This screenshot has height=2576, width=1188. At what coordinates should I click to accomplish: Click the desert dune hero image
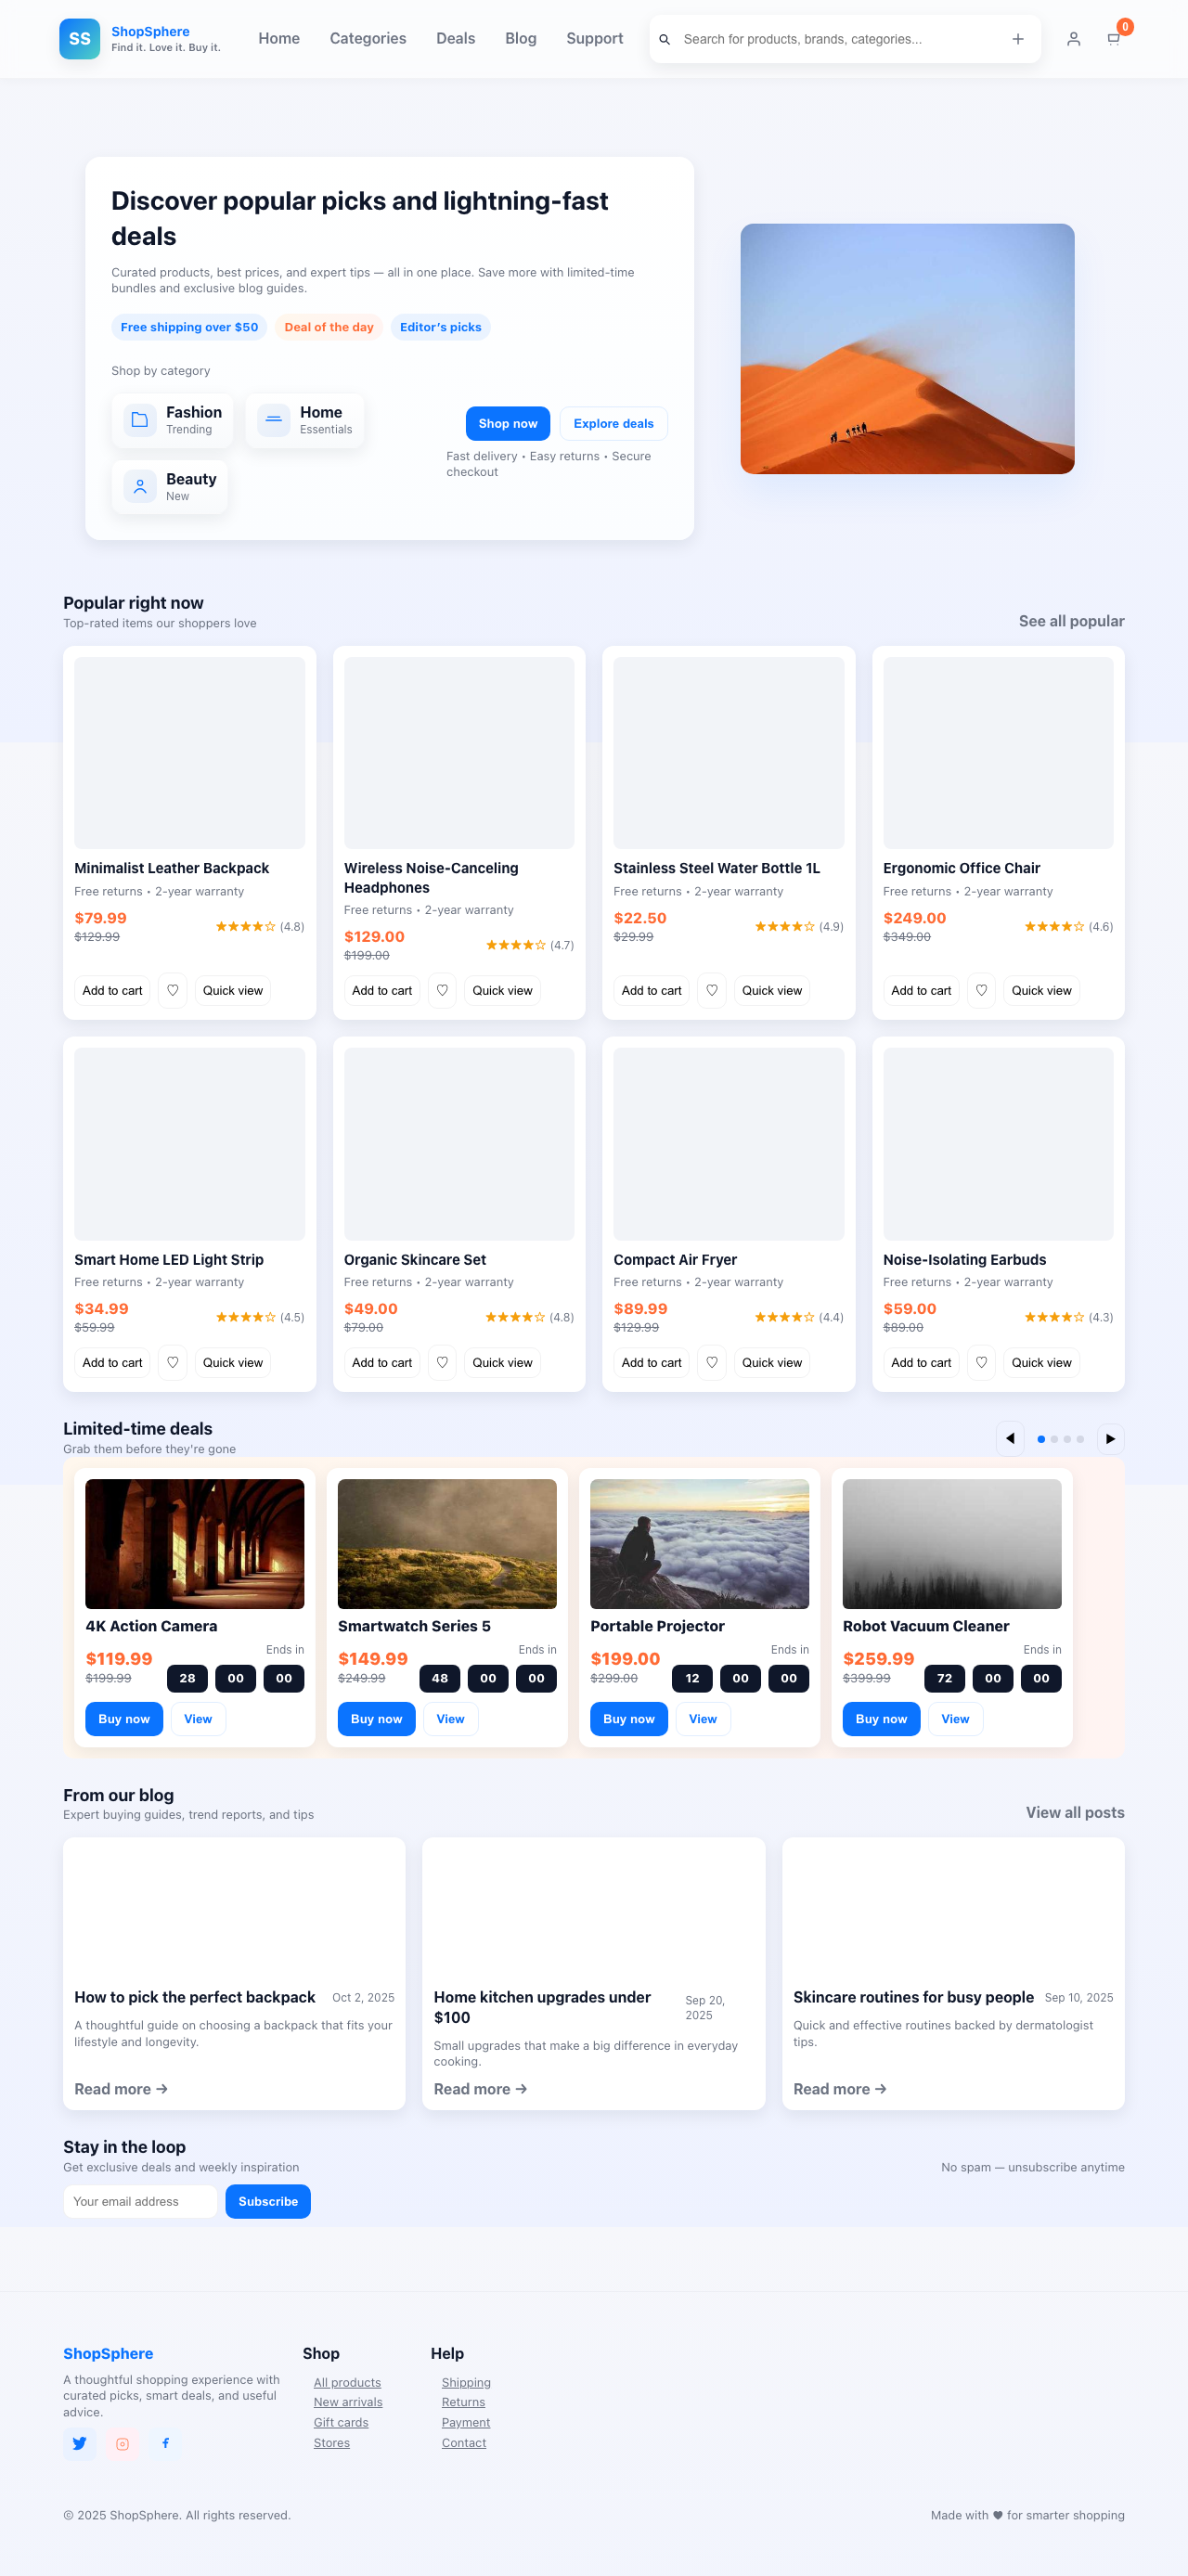pos(907,348)
